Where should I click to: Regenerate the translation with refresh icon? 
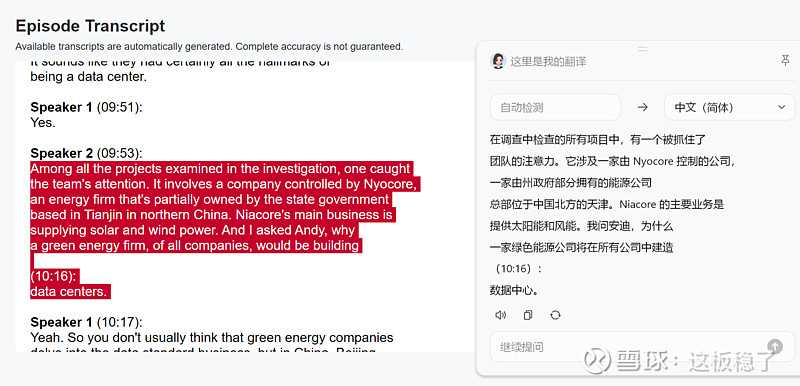pyautogui.click(x=556, y=315)
